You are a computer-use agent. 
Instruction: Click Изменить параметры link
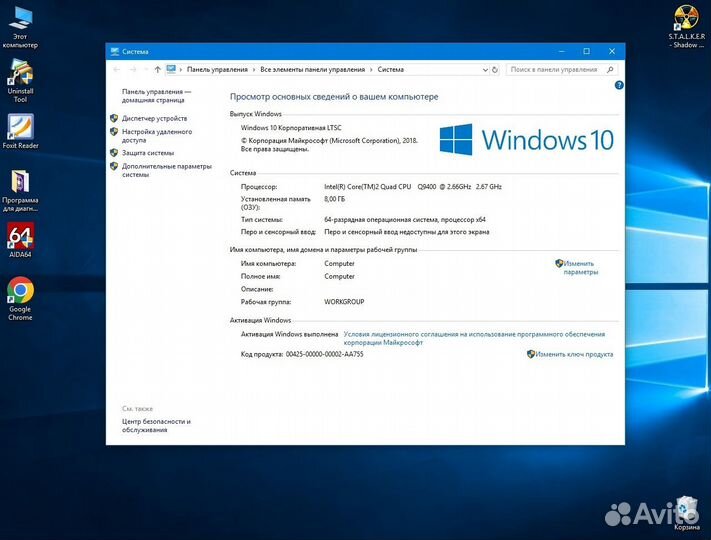[x=580, y=268]
